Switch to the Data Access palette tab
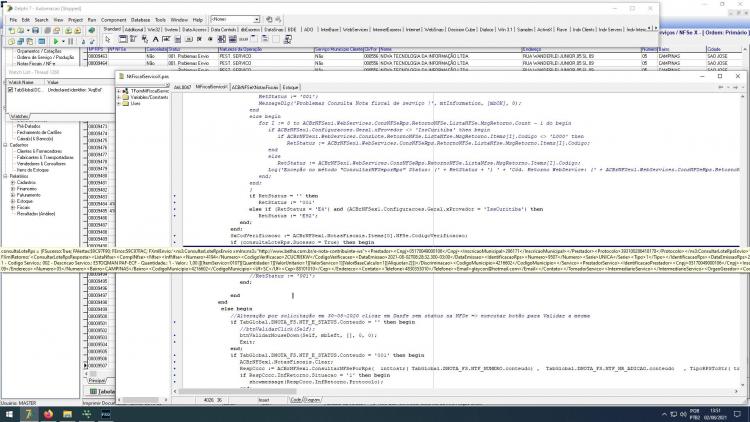 pos(194,30)
